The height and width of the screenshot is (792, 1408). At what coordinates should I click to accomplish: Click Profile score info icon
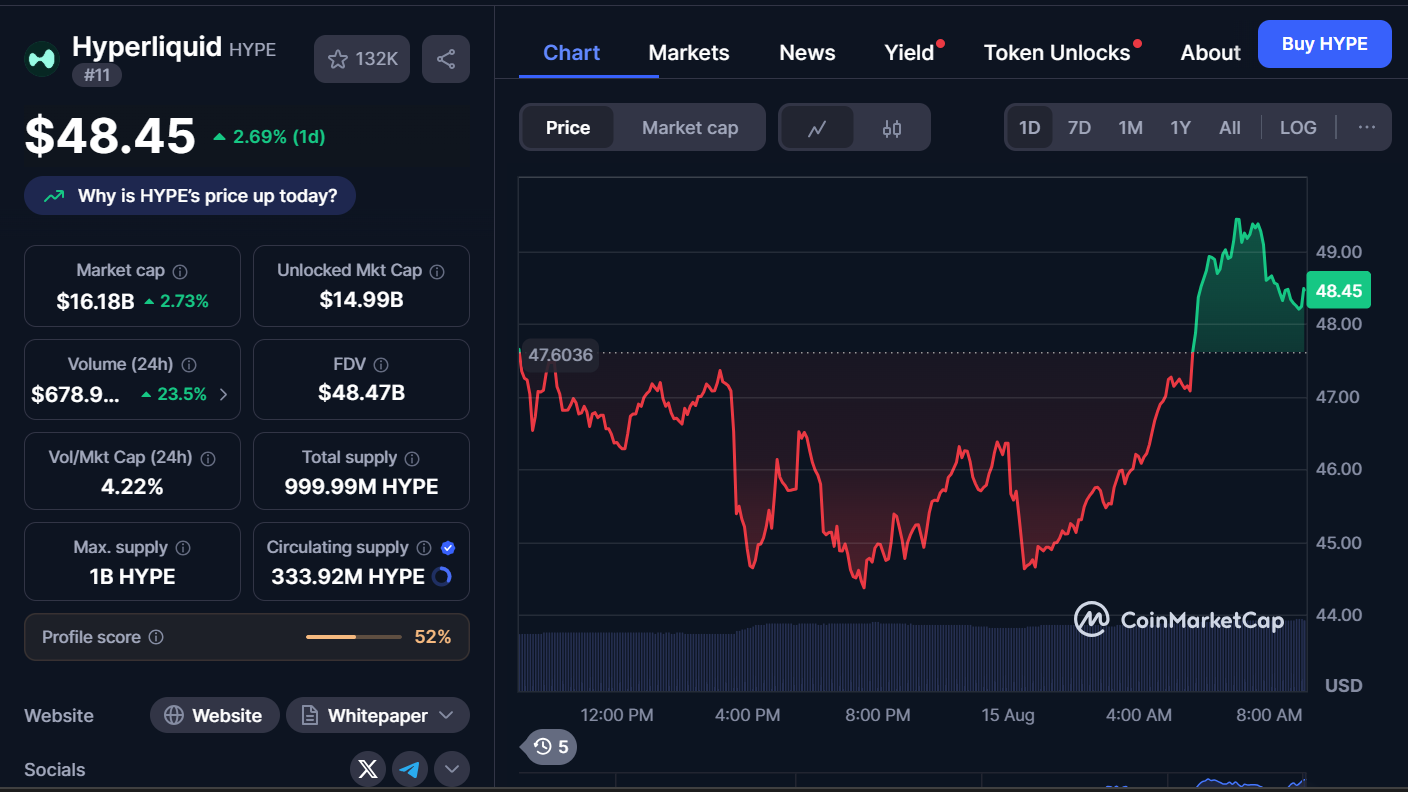pyautogui.click(x=156, y=637)
